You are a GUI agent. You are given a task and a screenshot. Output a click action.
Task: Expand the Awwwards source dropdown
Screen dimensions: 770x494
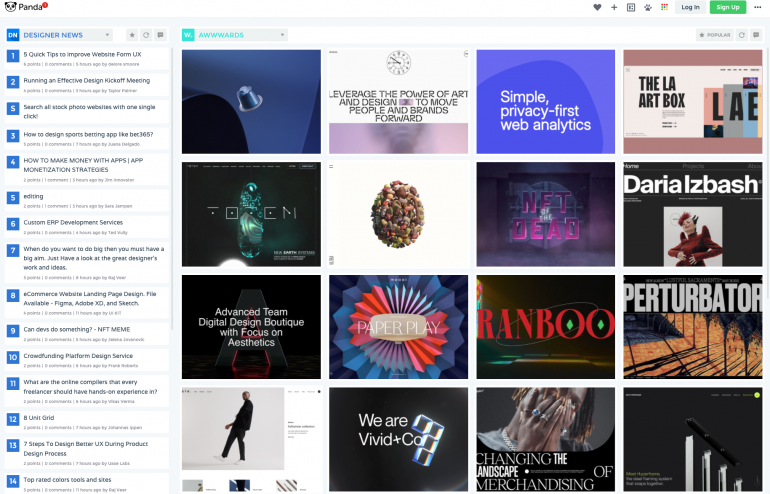pos(282,35)
